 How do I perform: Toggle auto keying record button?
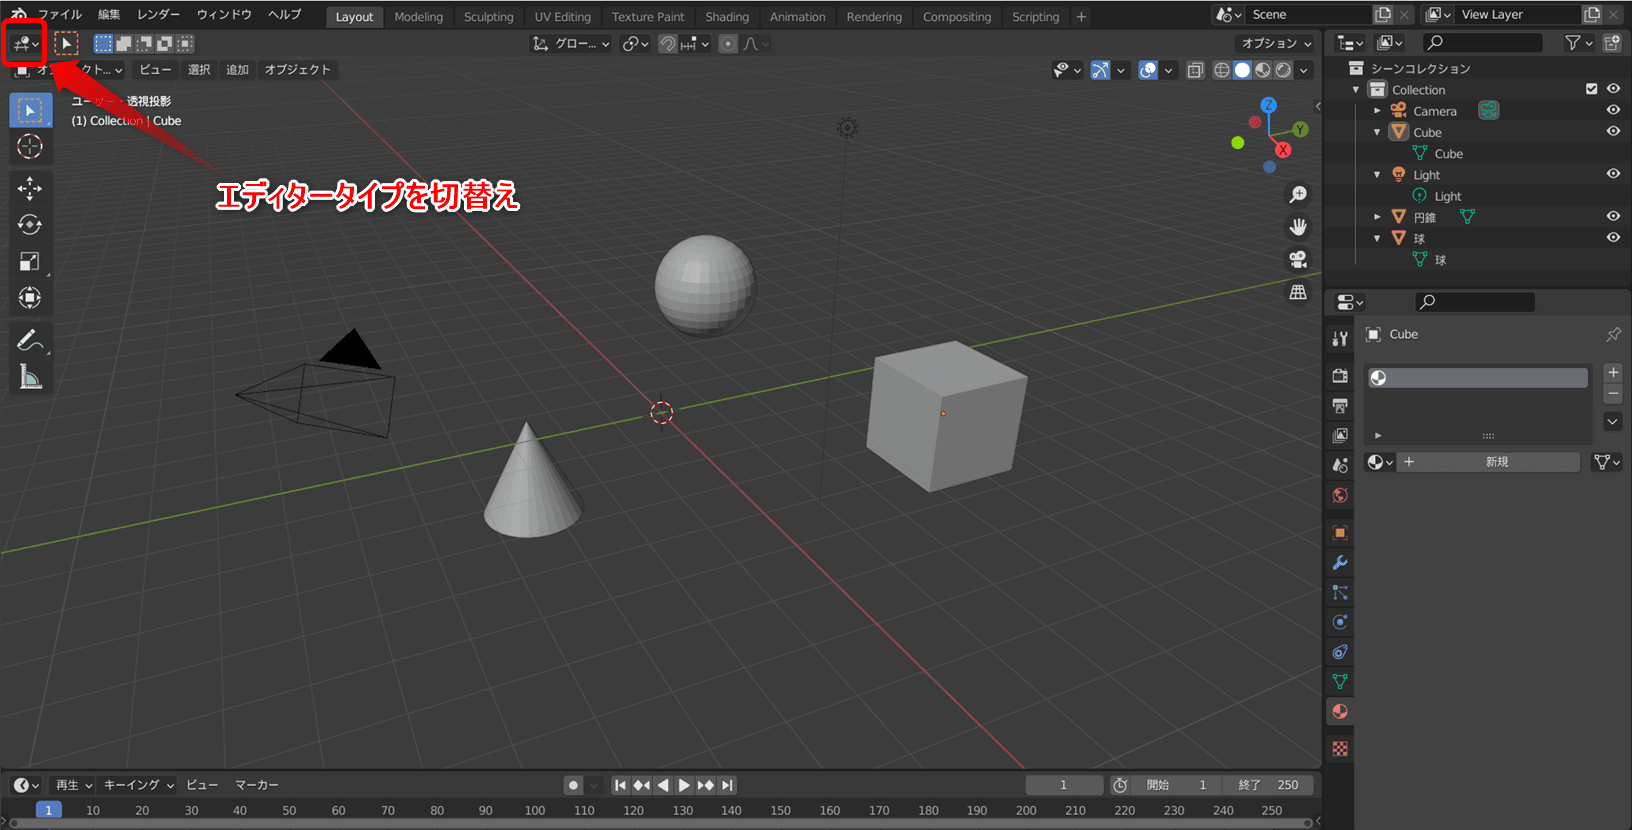tap(573, 785)
